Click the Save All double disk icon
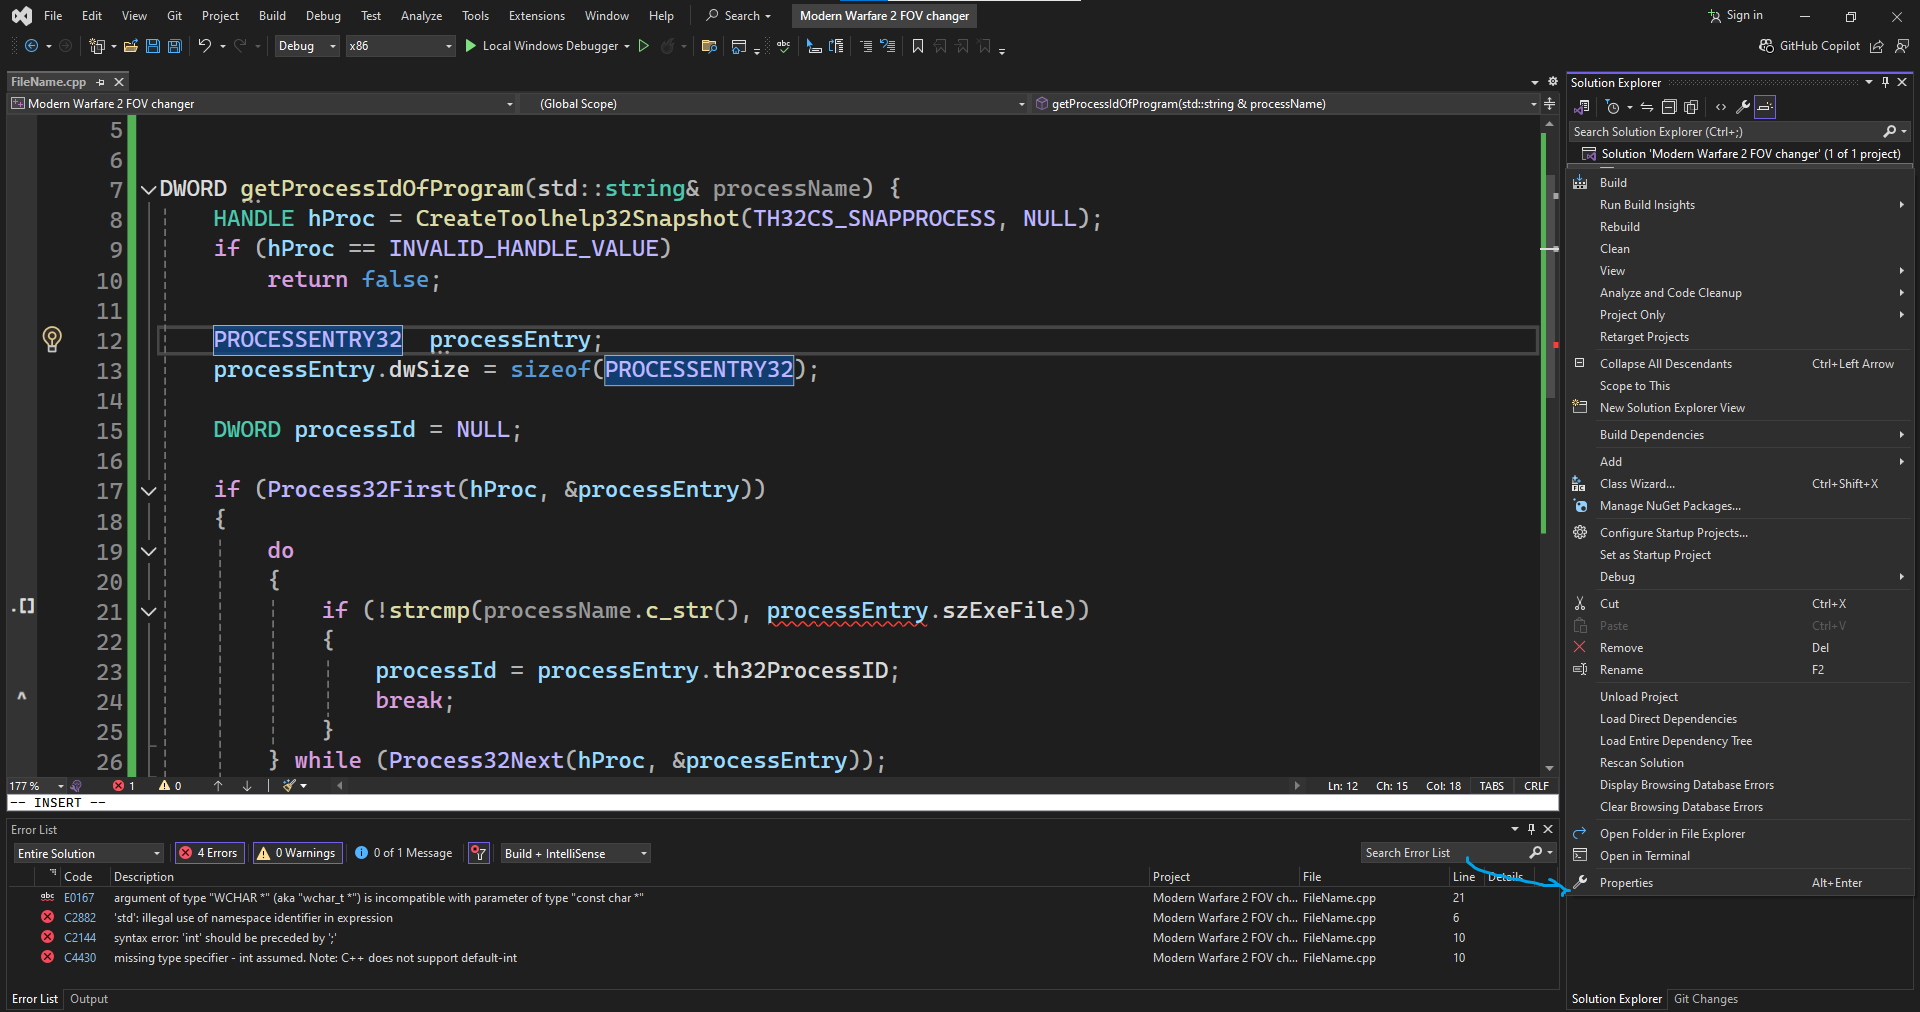This screenshot has width=1920, height=1012. (x=175, y=46)
